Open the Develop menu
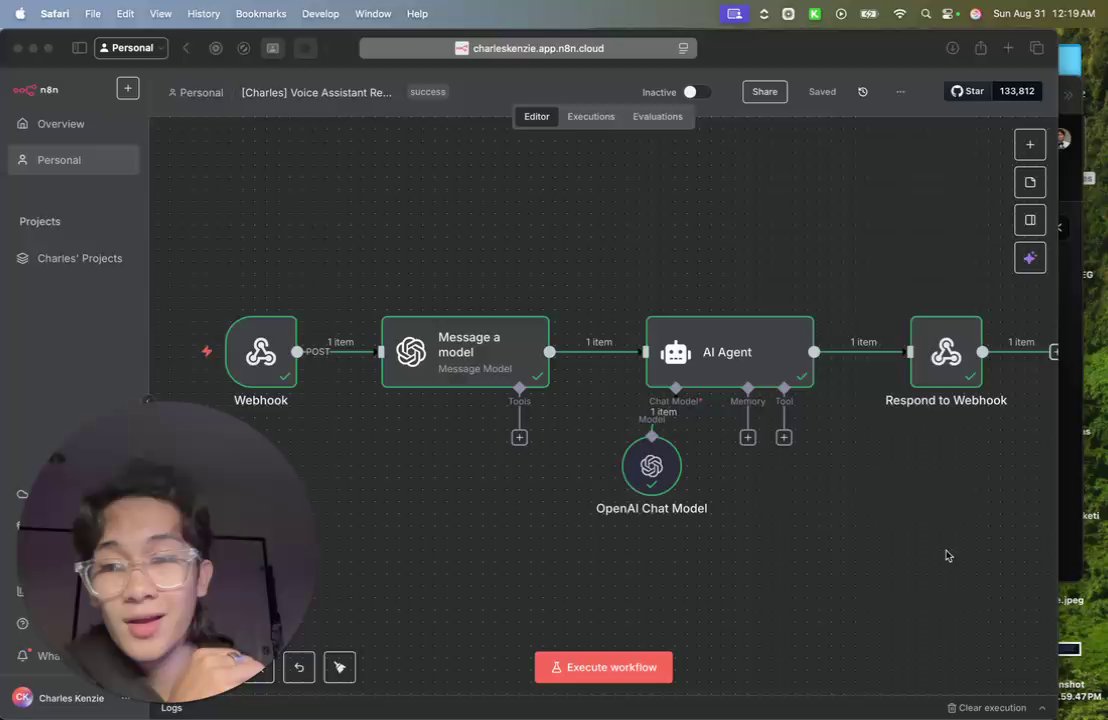The height and width of the screenshot is (720, 1108). click(x=320, y=13)
